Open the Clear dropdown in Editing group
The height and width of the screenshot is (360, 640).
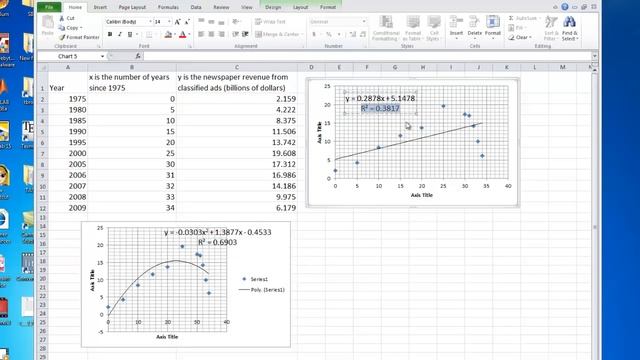pos(520,37)
